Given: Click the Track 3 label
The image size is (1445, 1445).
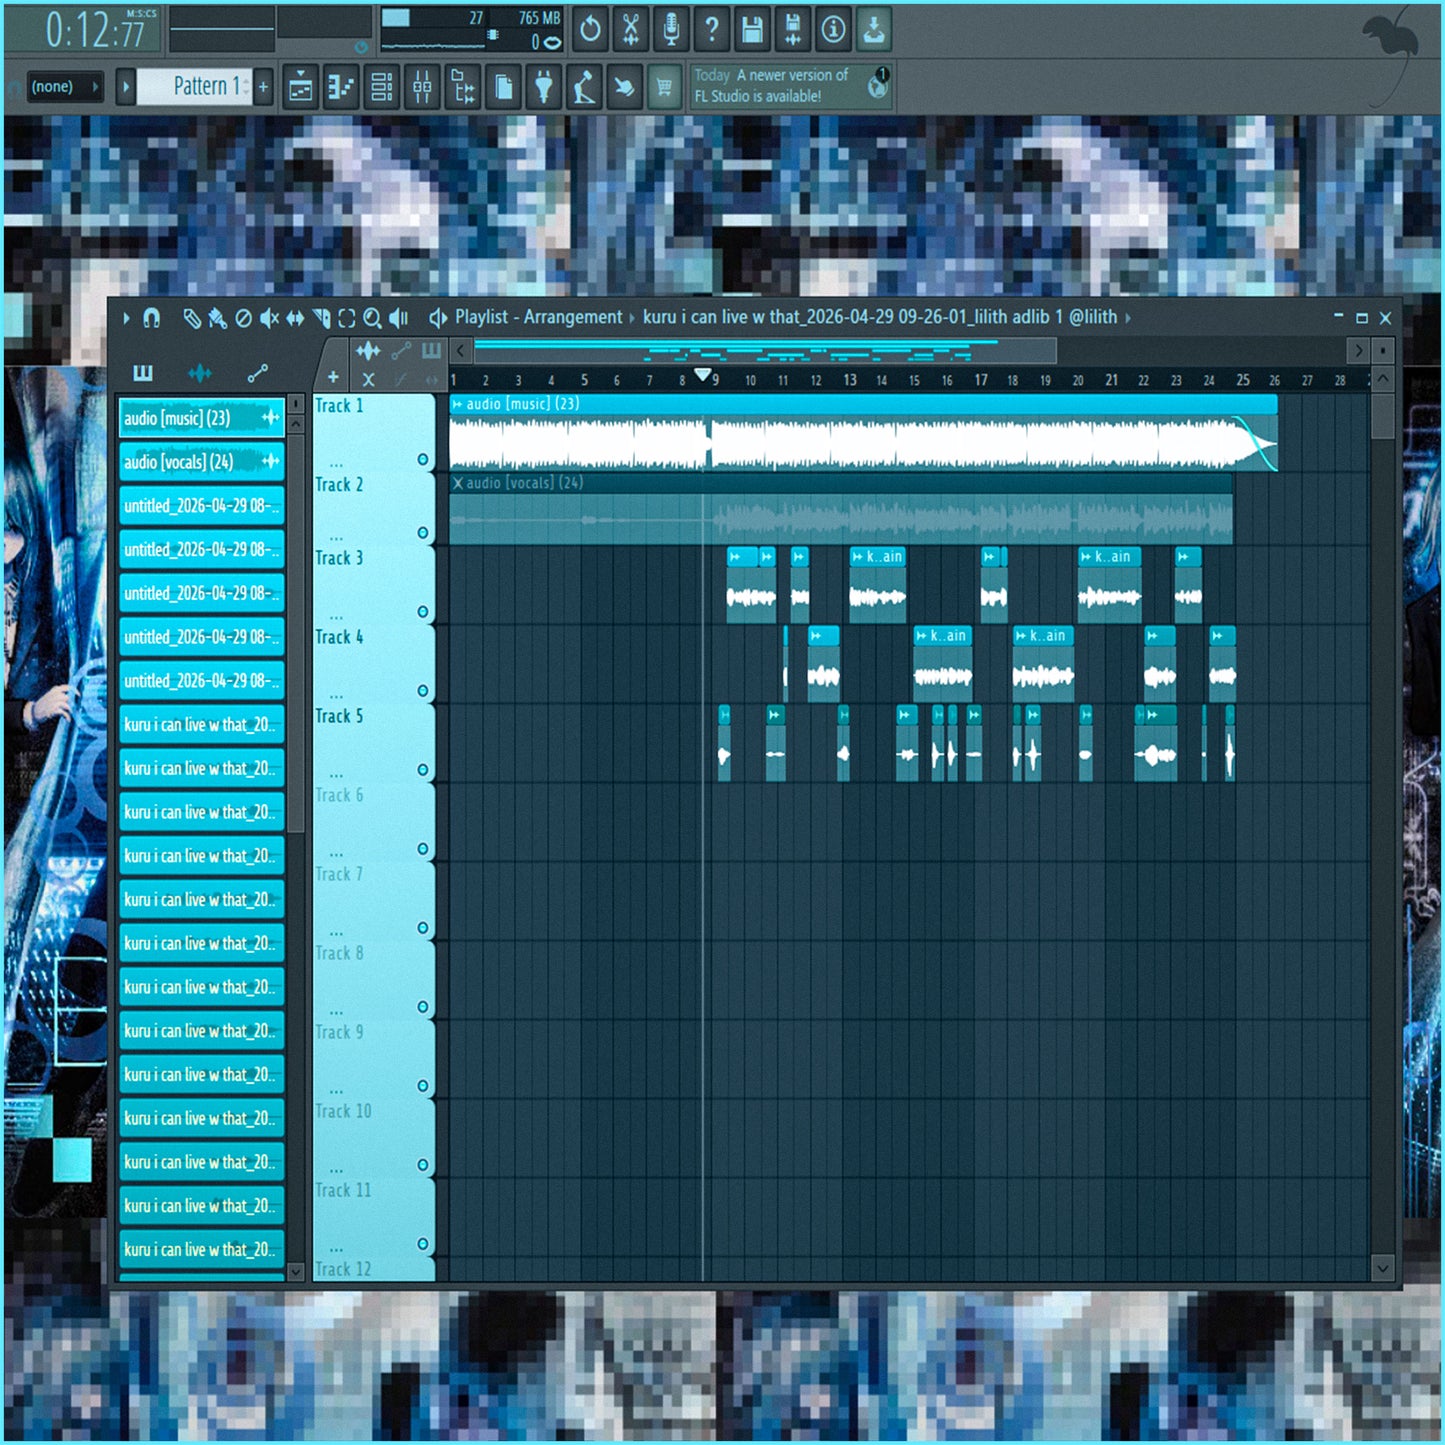Looking at the screenshot, I should [339, 558].
